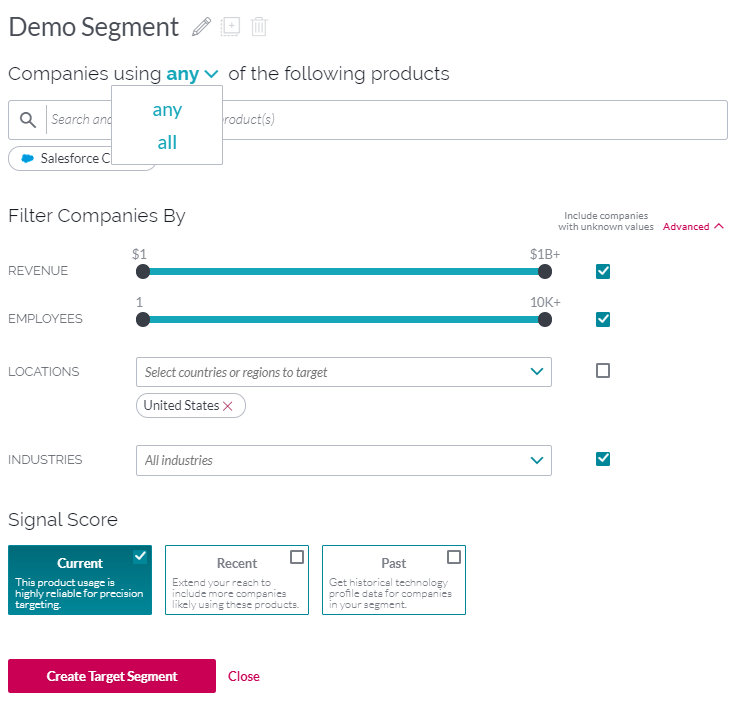
Task: Click the search magnifier icon
Action: 28,120
